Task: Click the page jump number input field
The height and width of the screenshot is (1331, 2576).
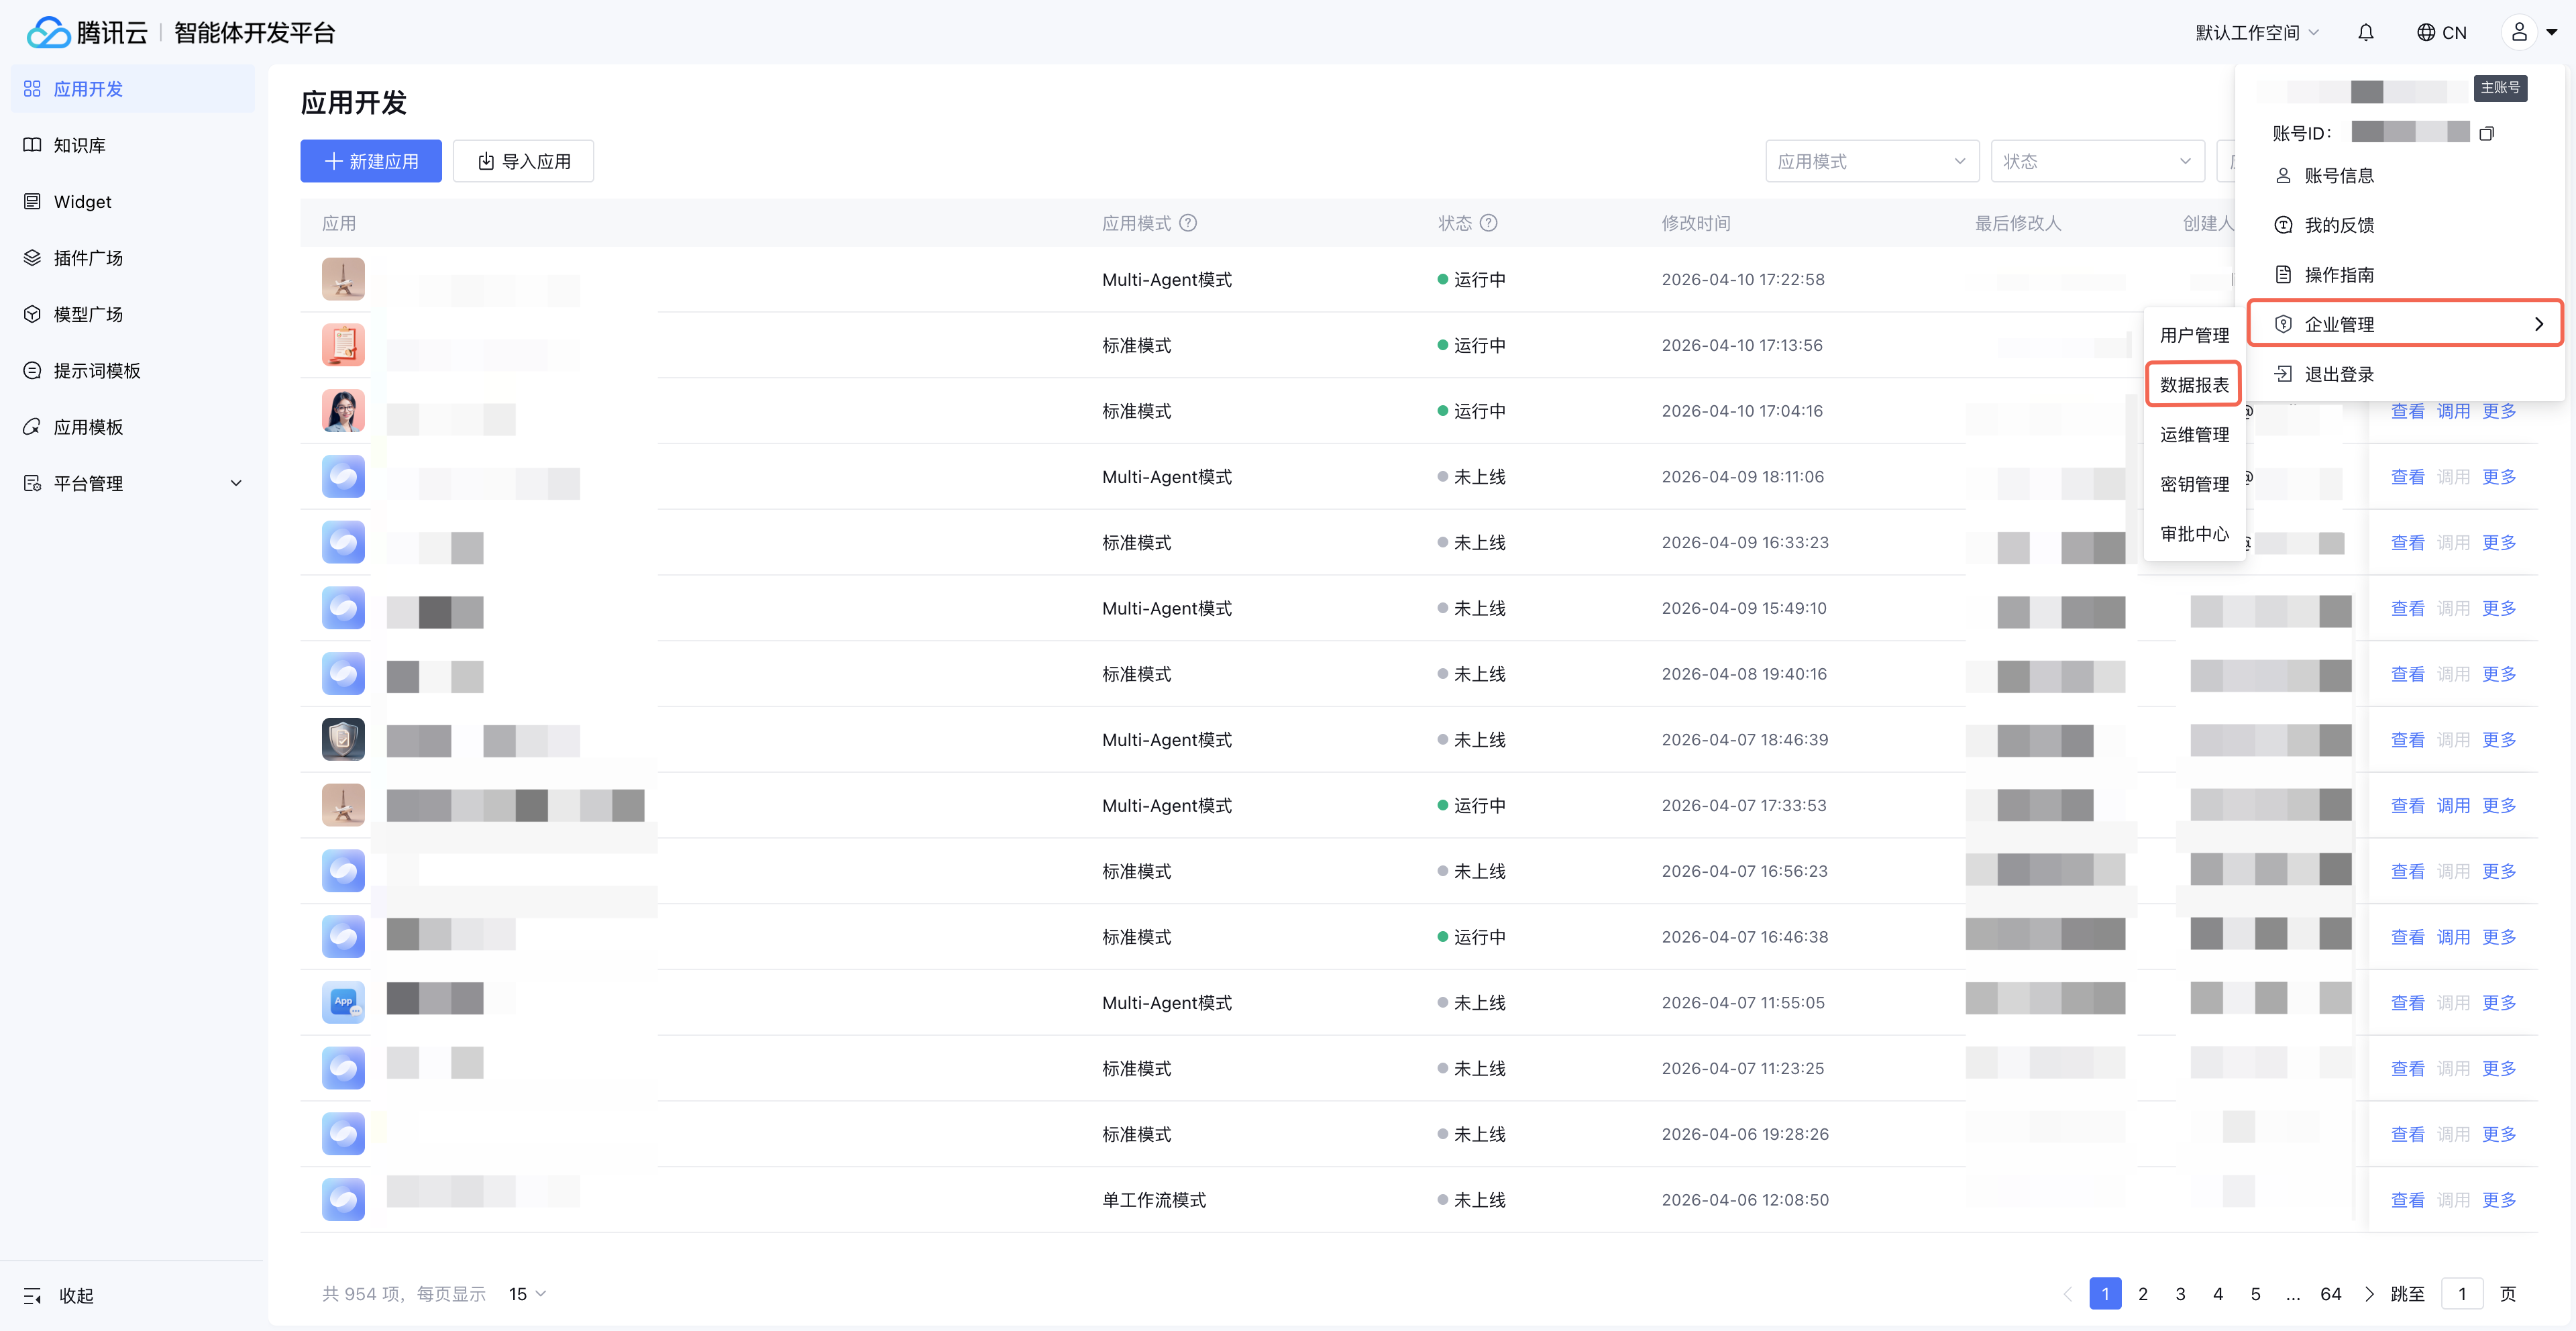Action: point(2462,1294)
